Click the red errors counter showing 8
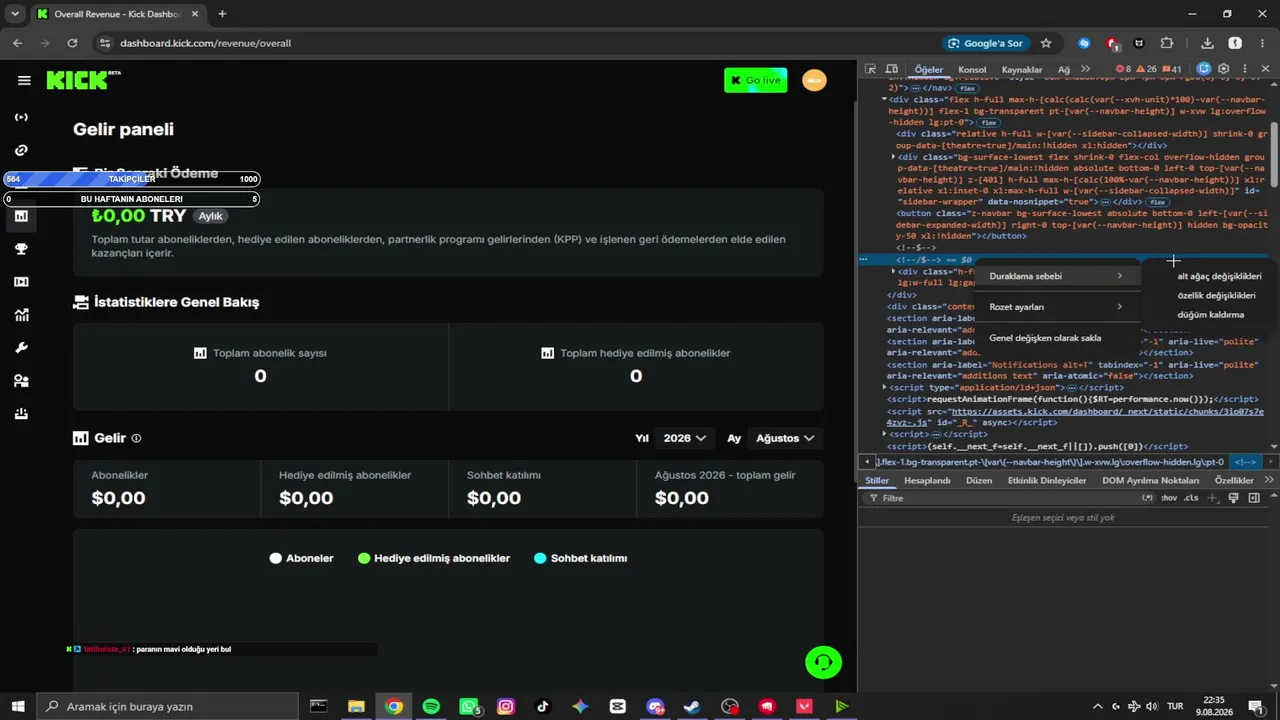 point(1123,69)
